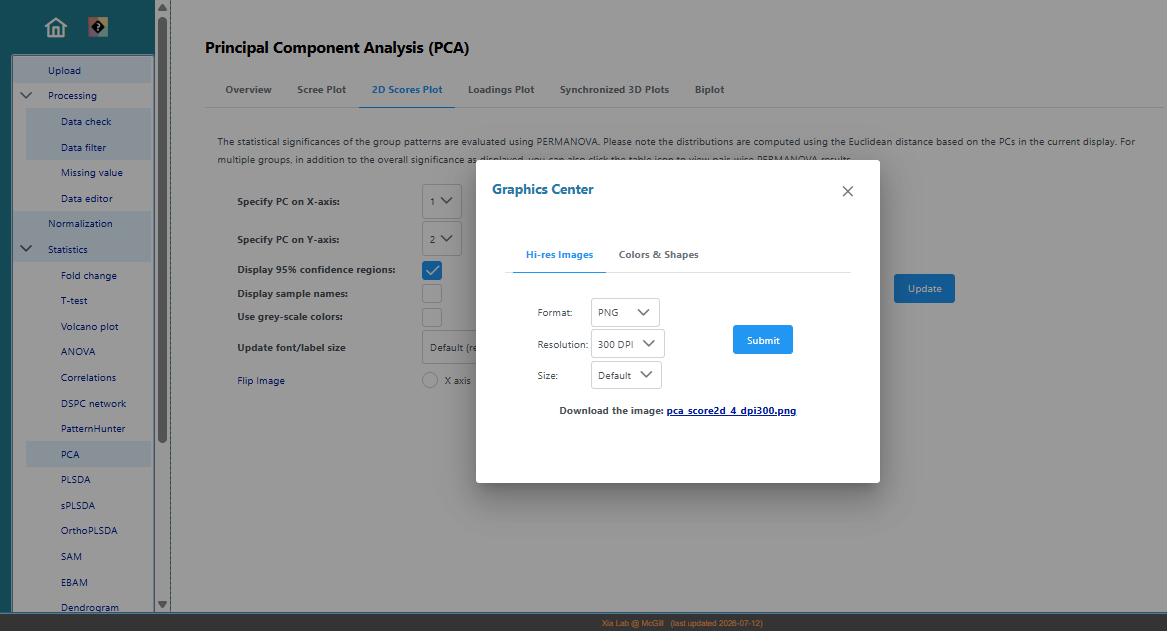Image resolution: width=1167 pixels, height=631 pixels.
Task: Submit the hi-res image settings
Action: [x=763, y=340]
